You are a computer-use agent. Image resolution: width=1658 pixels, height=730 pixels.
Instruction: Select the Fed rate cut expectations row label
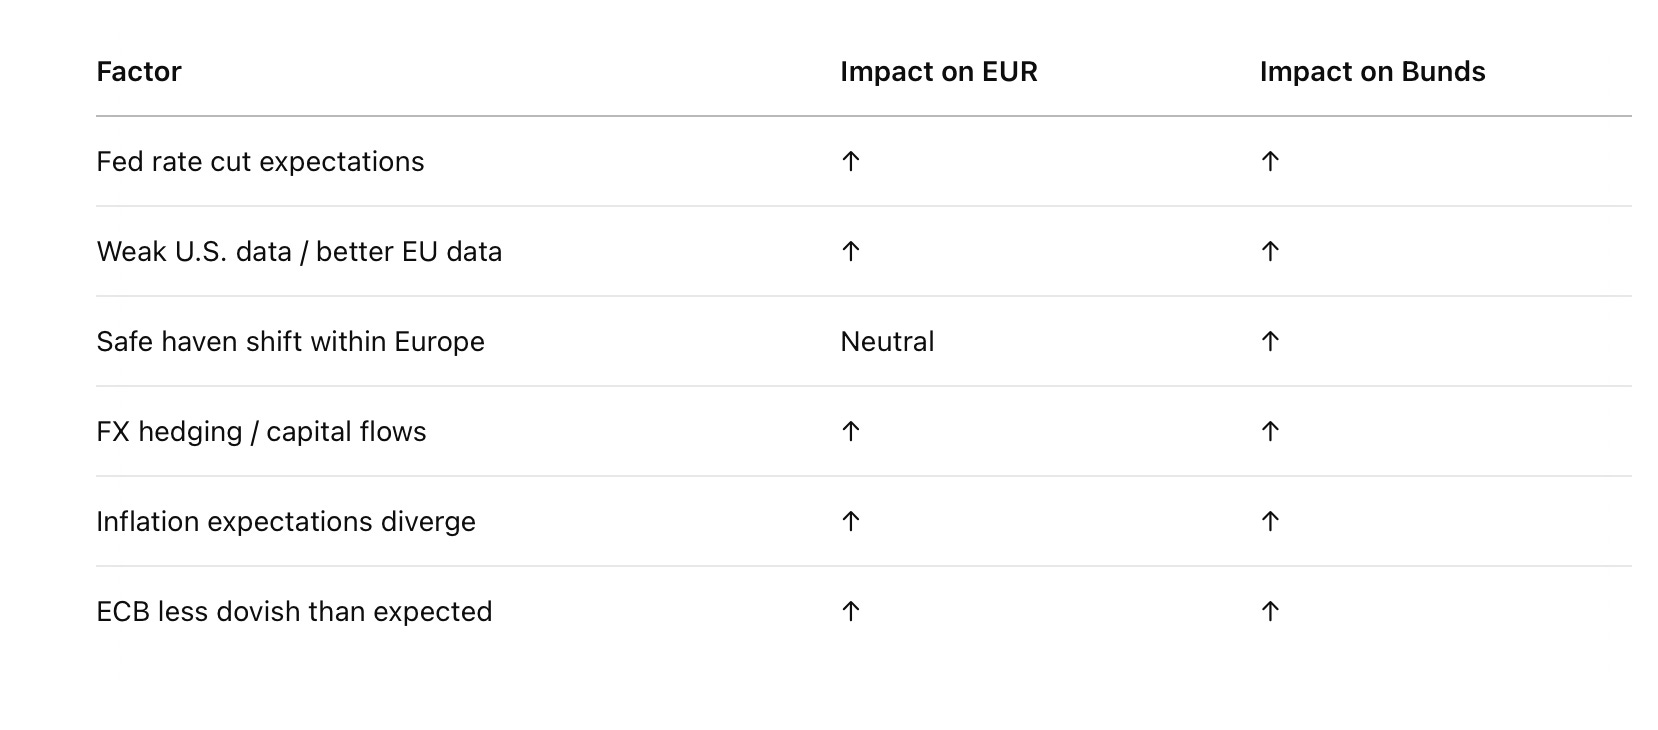click(260, 162)
